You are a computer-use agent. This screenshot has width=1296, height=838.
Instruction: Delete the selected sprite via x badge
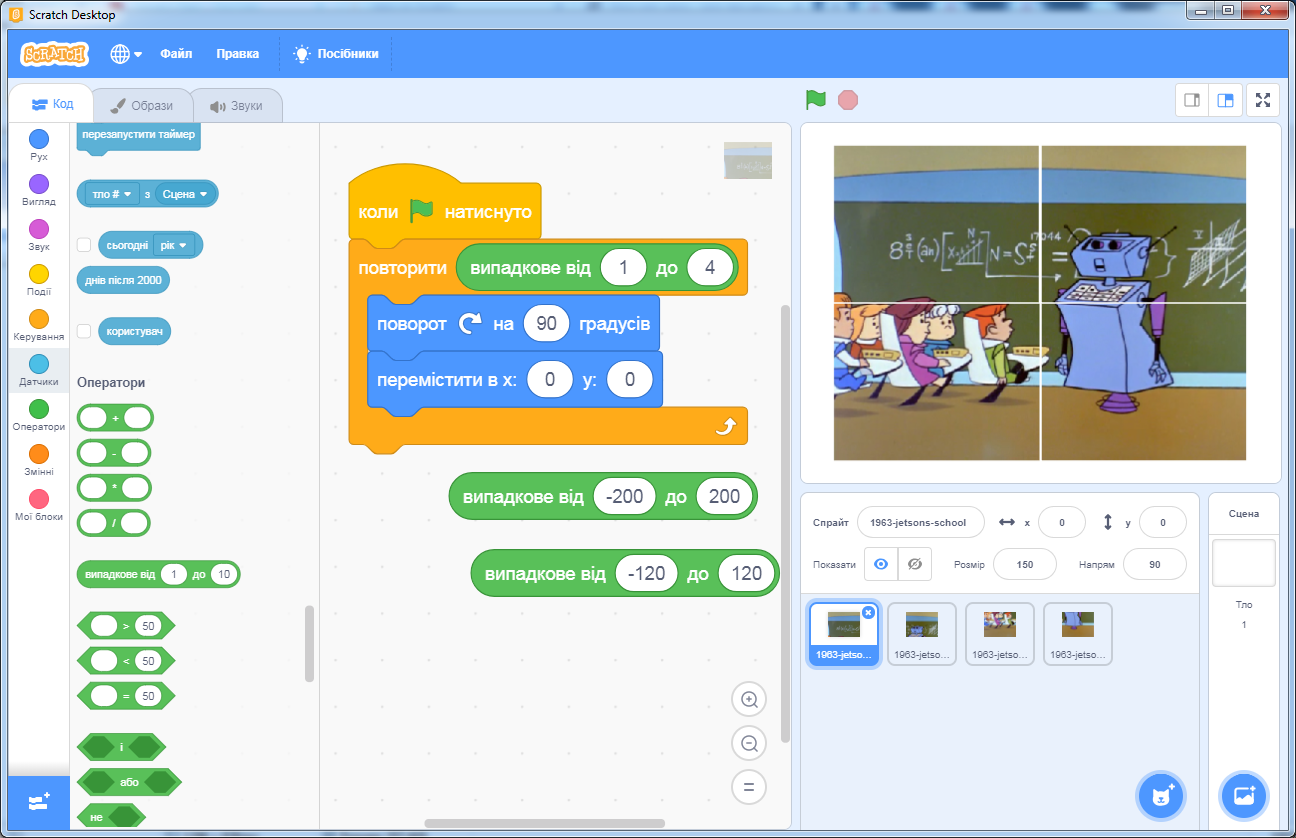(868, 612)
